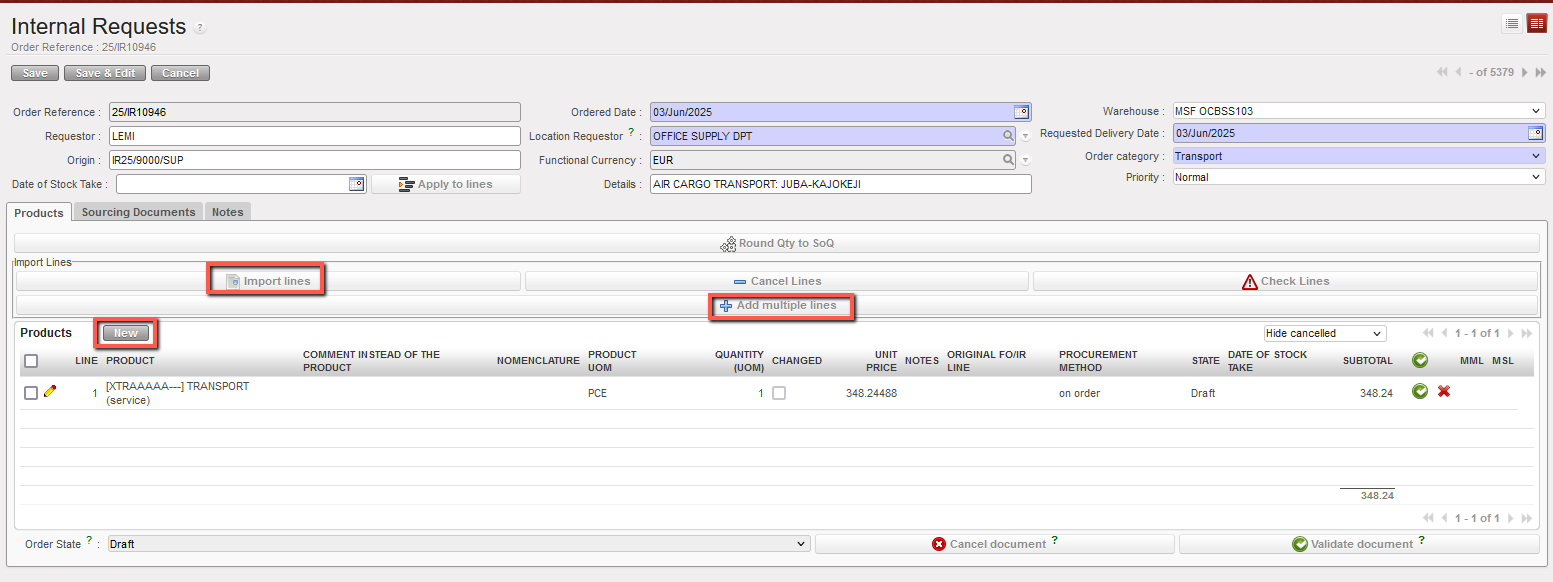Toggle the select-all checkbox in the table header
The image size is (1553, 582).
tap(31, 361)
